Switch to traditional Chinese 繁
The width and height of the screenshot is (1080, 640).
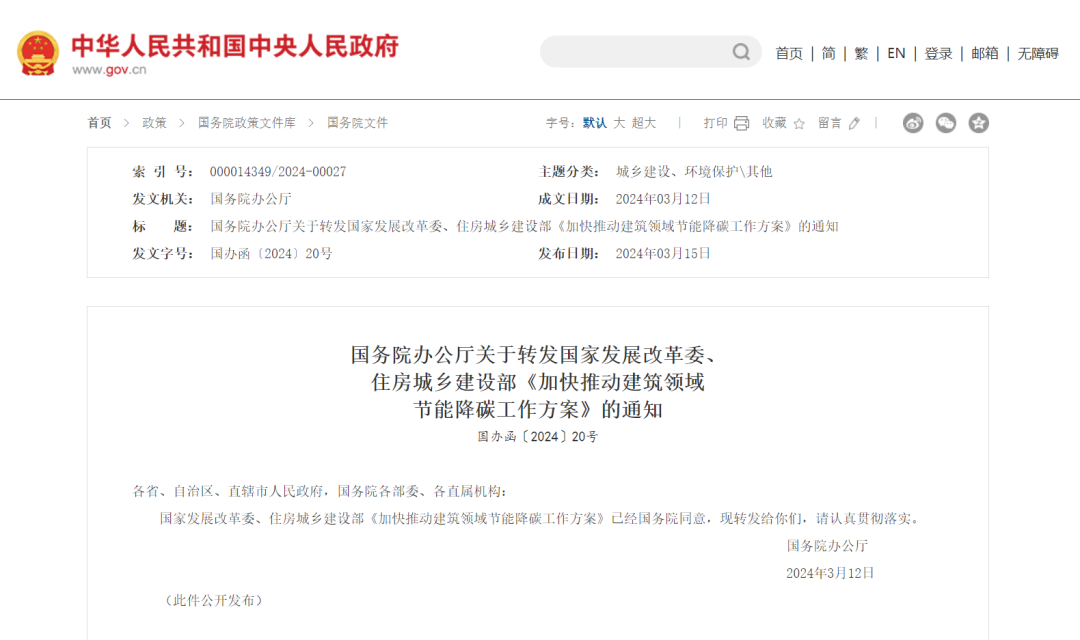tap(861, 54)
